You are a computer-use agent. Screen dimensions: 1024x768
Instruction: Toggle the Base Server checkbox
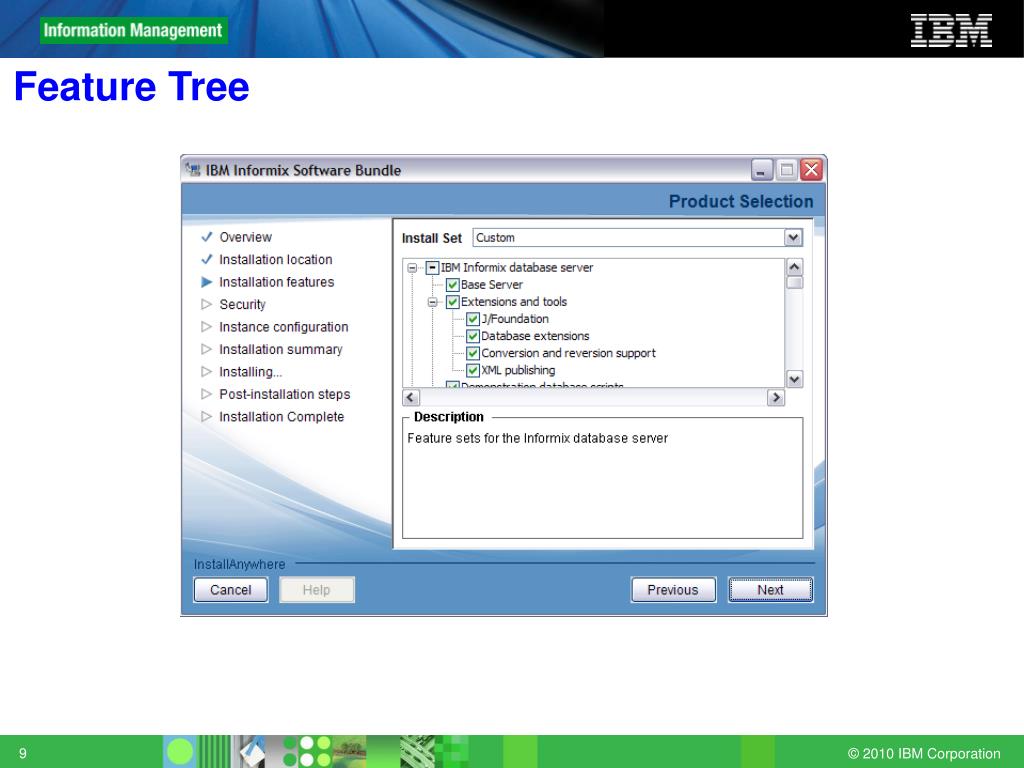tap(453, 285)
